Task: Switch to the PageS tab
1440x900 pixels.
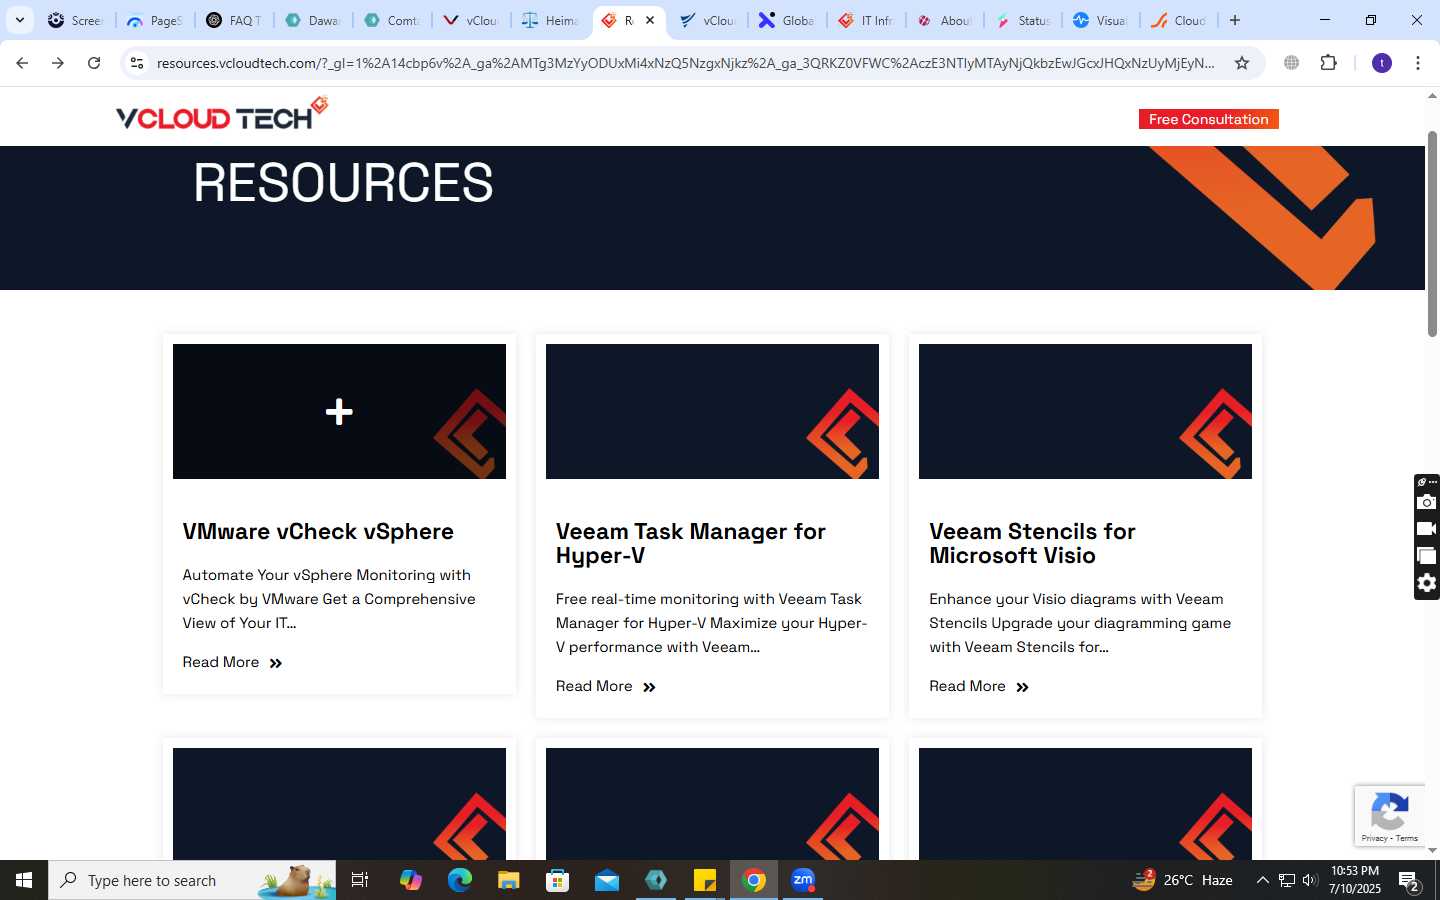Action: [x=154, y=20]
